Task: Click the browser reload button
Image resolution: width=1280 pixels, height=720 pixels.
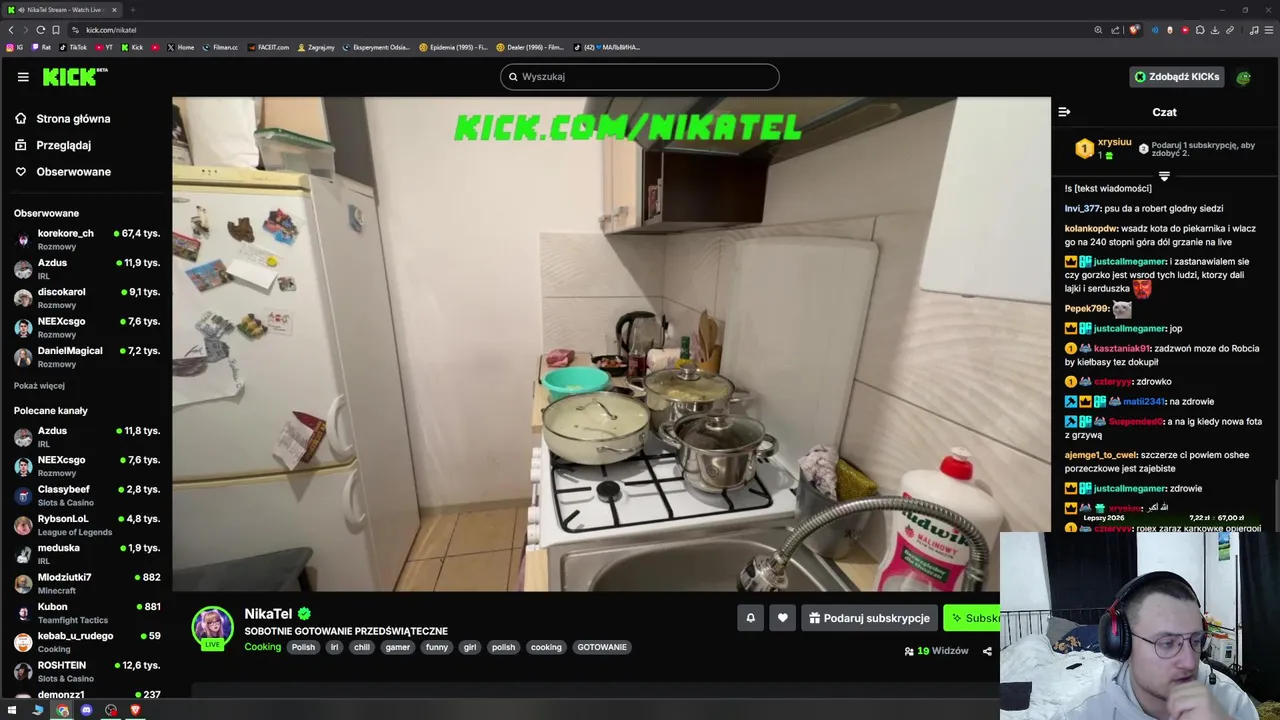Action: point(40,30)
